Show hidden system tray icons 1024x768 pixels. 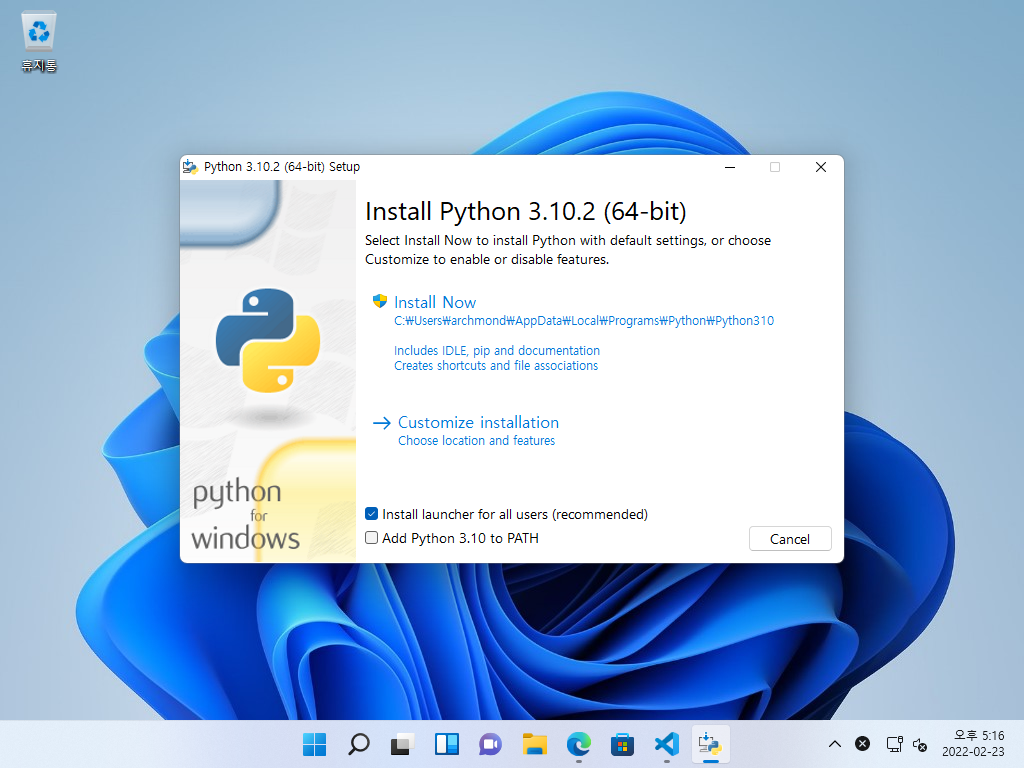[835, 744]
